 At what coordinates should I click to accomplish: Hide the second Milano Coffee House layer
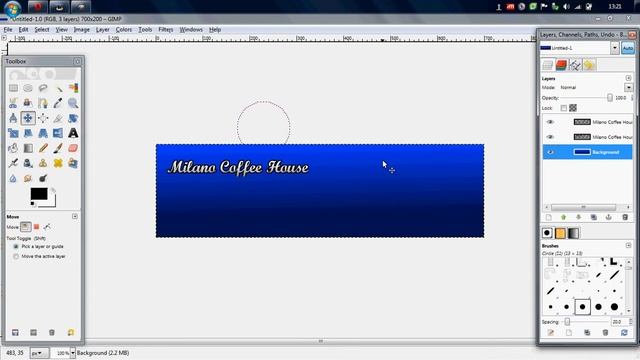pos(550,137)
